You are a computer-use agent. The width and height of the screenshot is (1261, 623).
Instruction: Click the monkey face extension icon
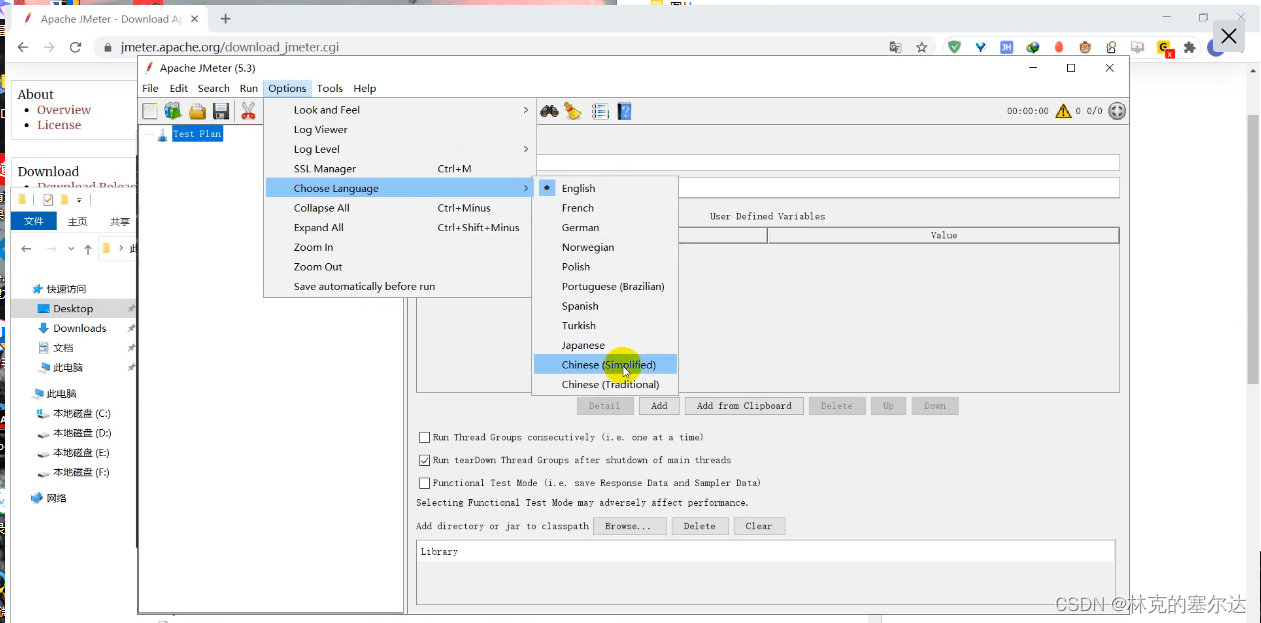[x=1085, y=47]
